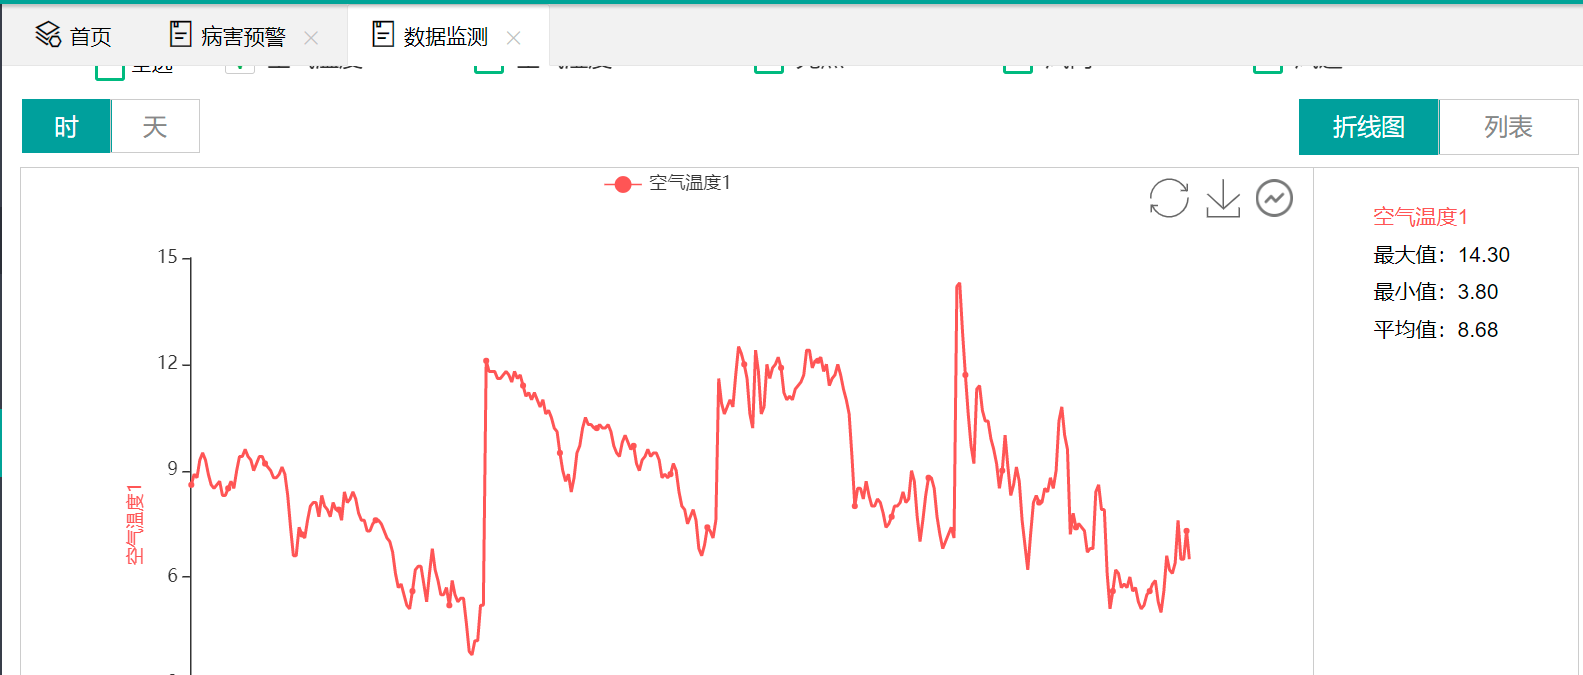Click the highest peak on the temperature line

tap(958, 284)
